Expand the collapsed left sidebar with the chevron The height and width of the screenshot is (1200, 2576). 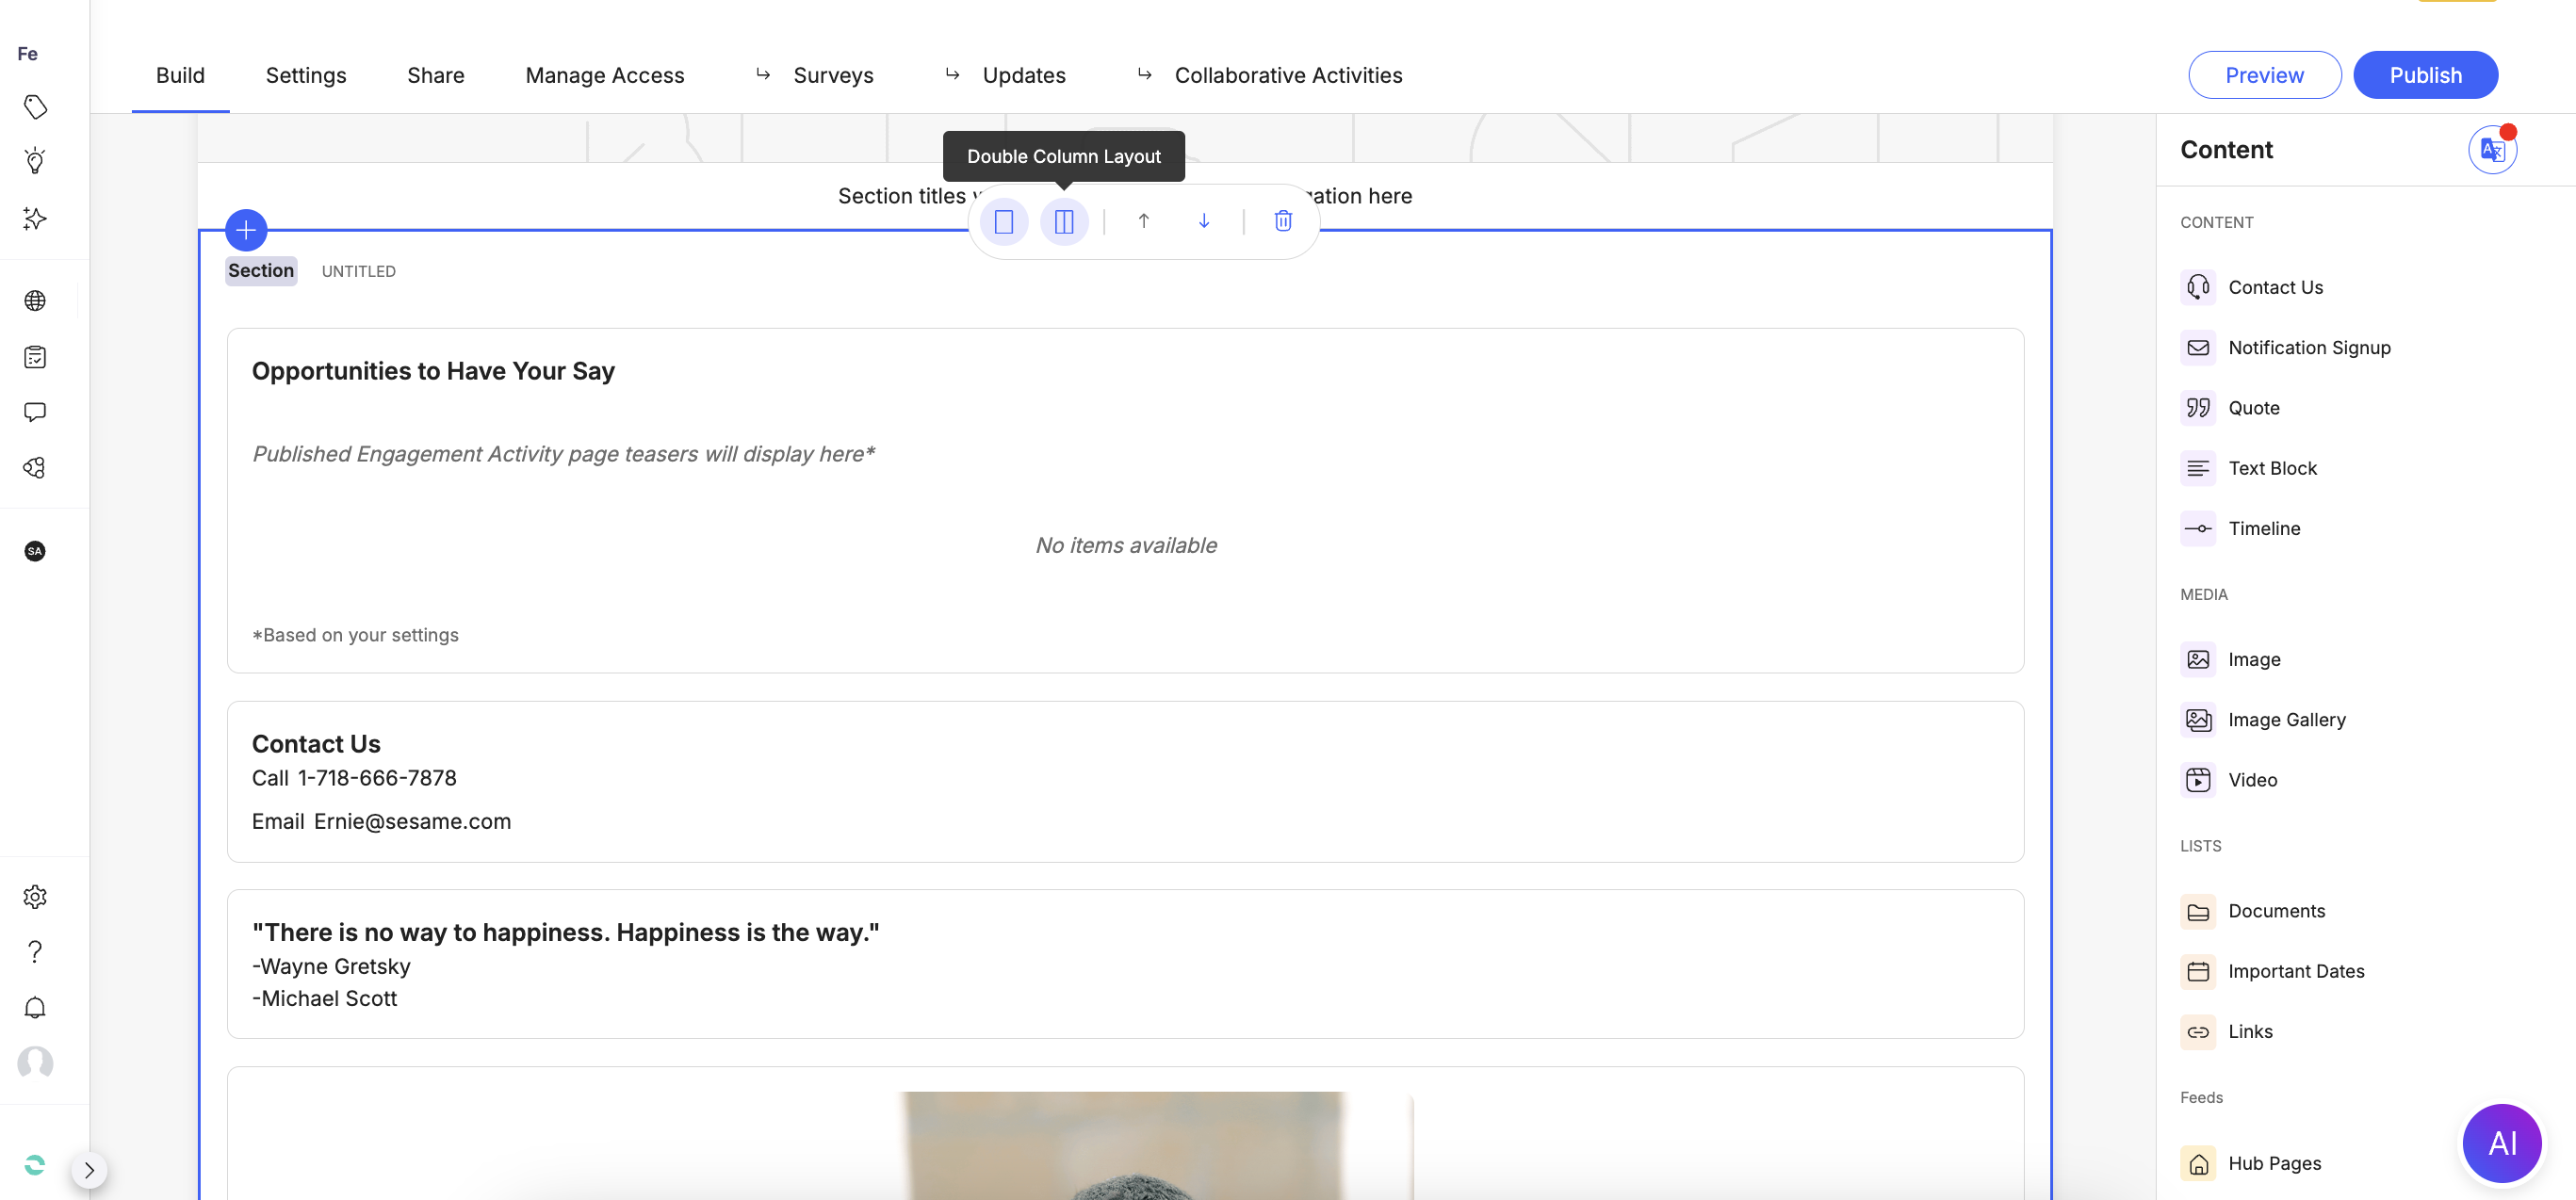tap(89, 1169)
